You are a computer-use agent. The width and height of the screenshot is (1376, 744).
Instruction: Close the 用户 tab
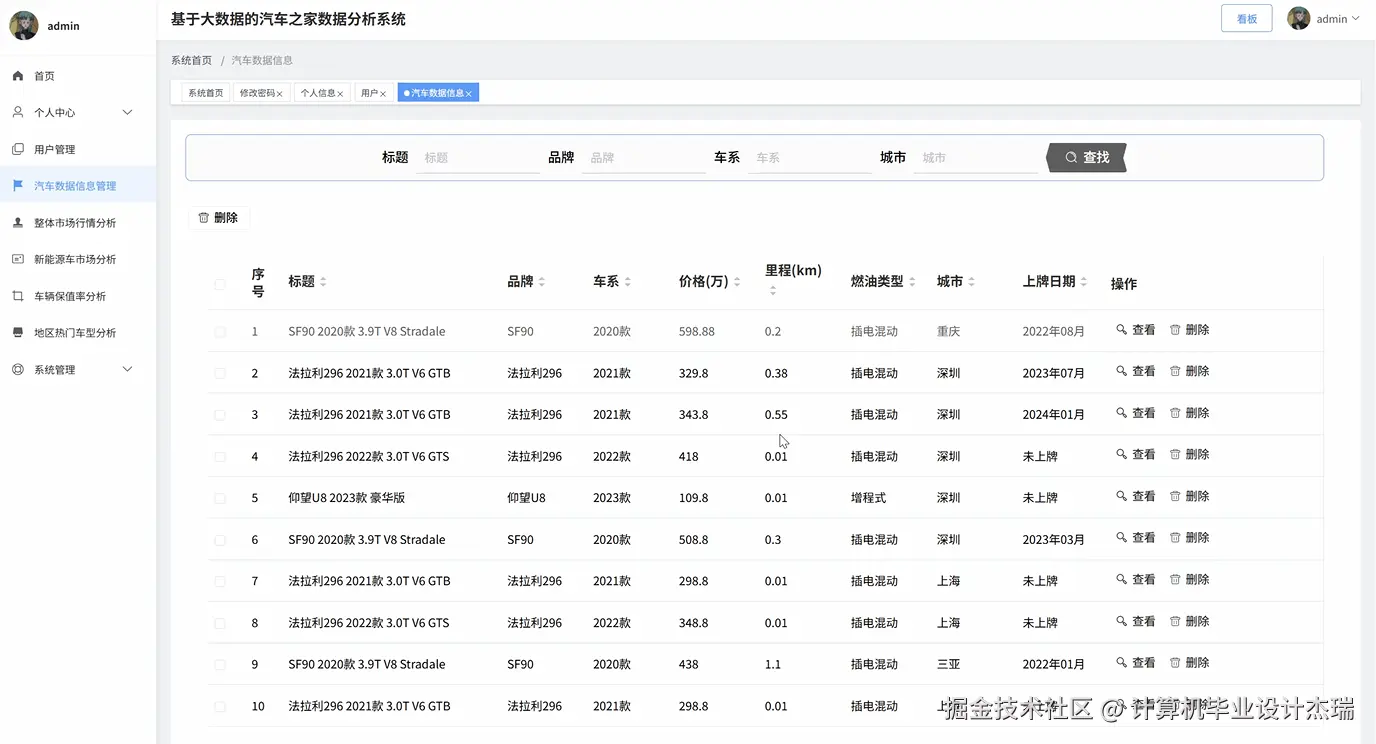tap(383, 94)
